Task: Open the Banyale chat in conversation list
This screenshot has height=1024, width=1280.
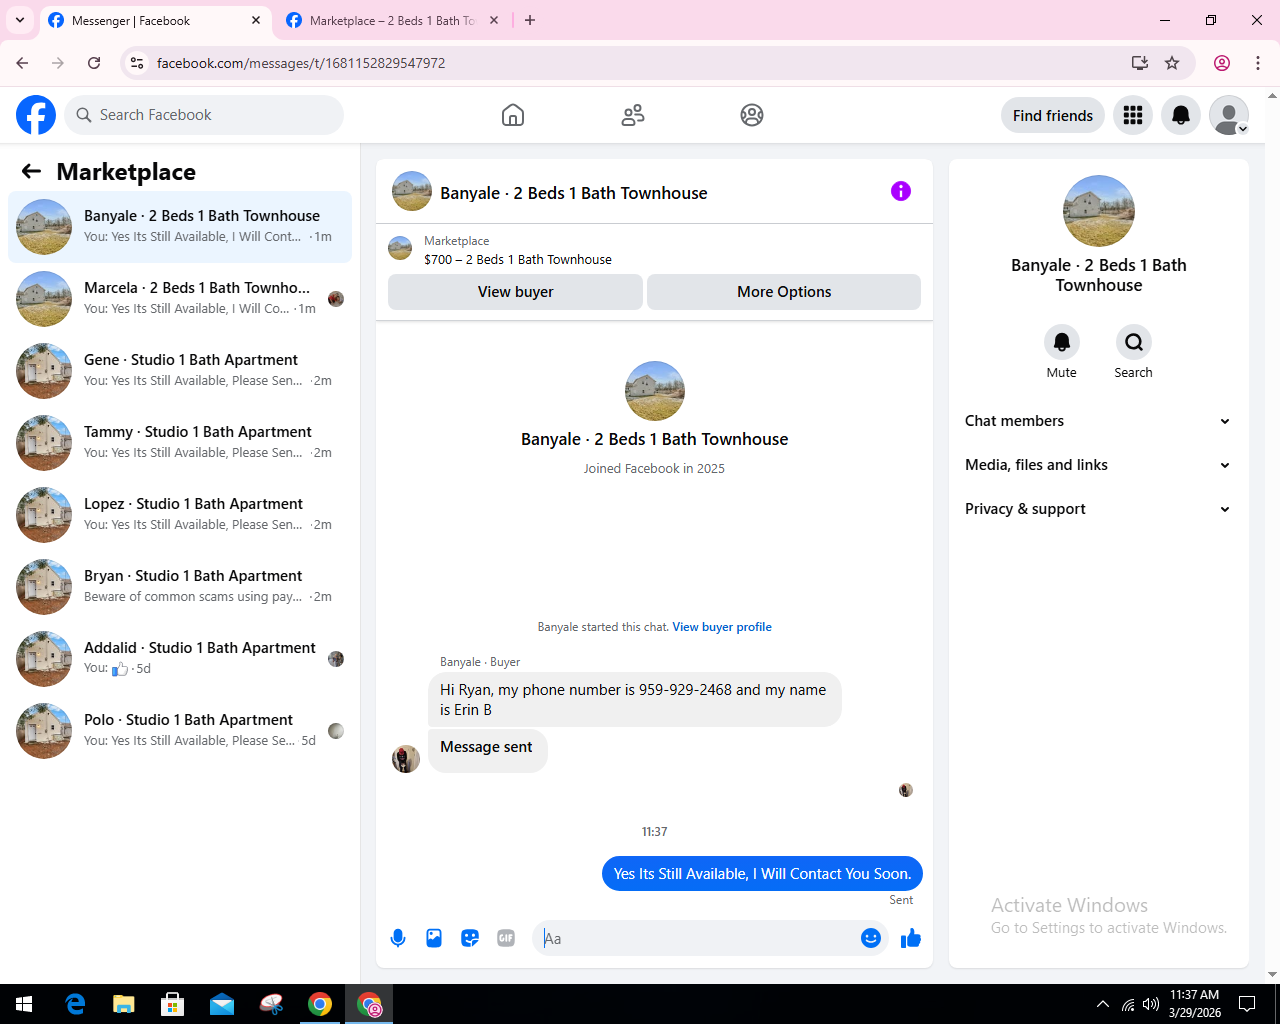Action: click(x=180, y=227)
